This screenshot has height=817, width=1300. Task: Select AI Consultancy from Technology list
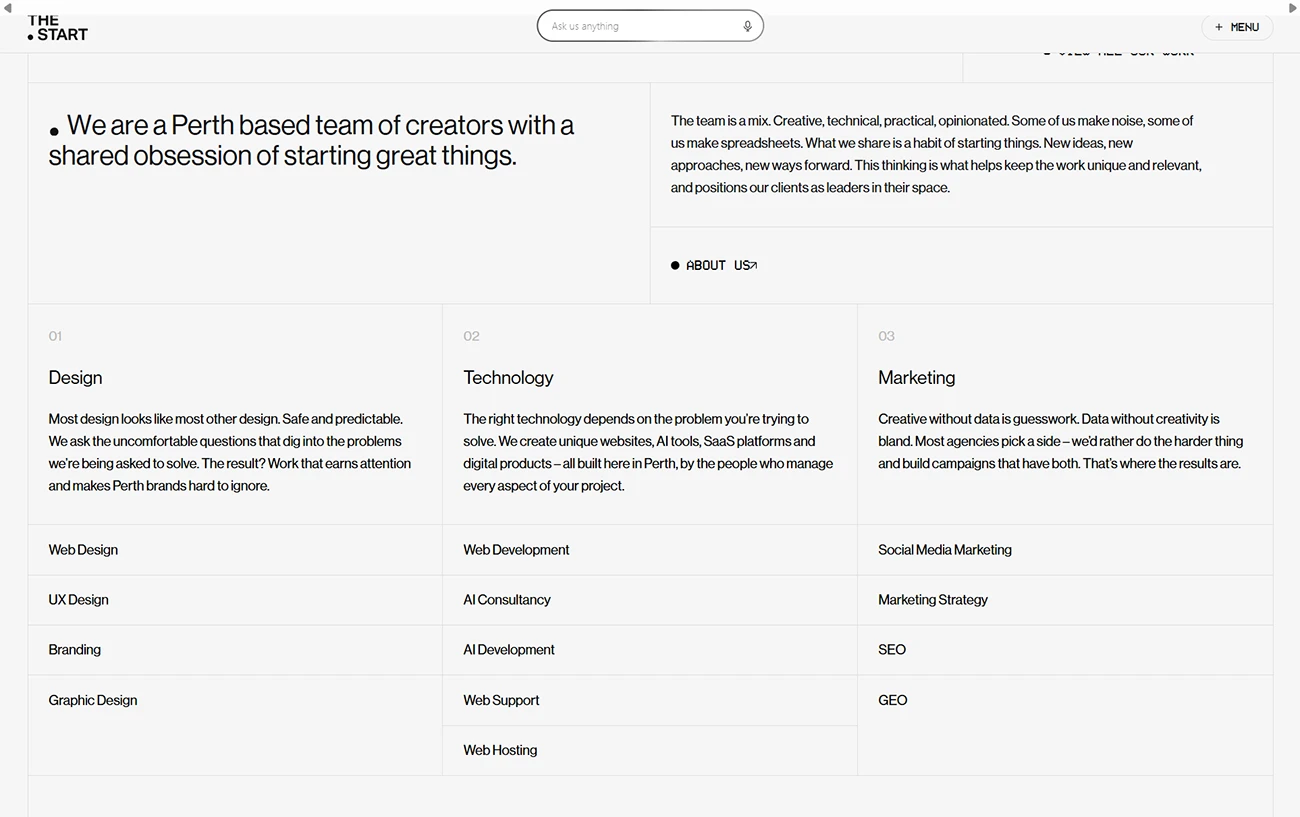pos(507,600)
